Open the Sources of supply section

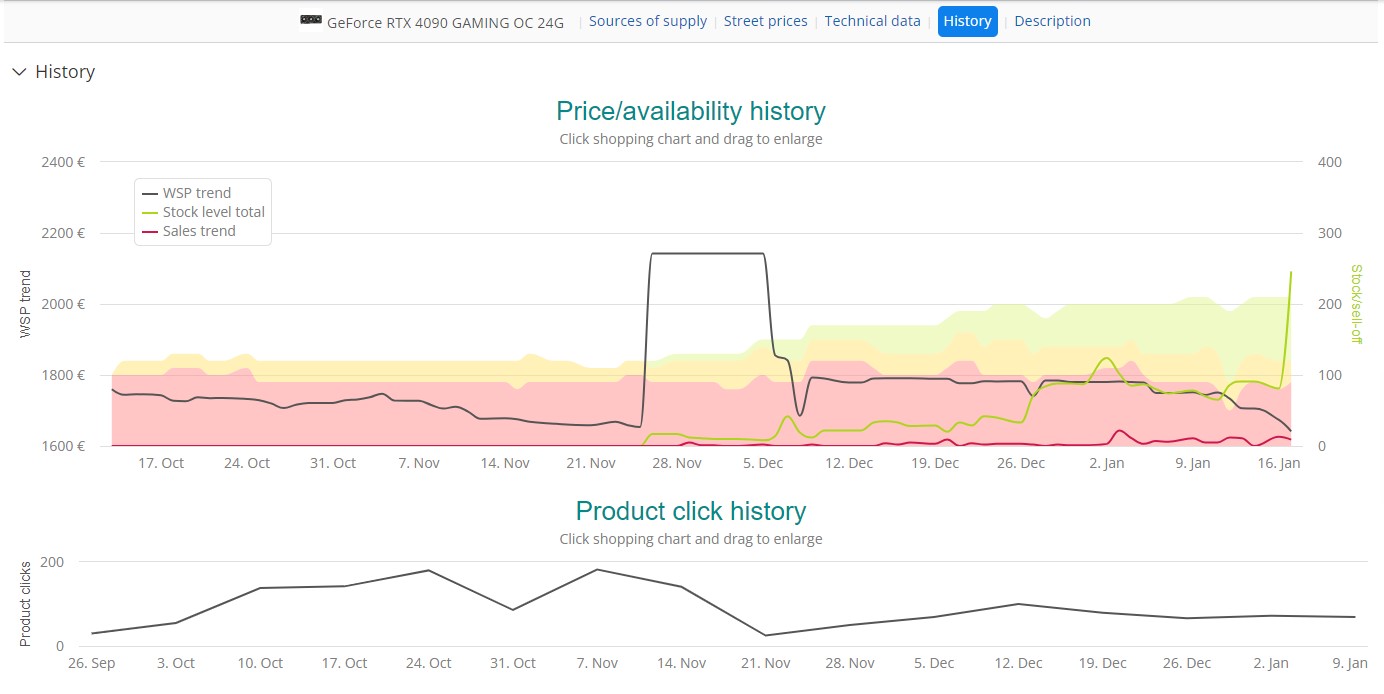coord(647,21)
